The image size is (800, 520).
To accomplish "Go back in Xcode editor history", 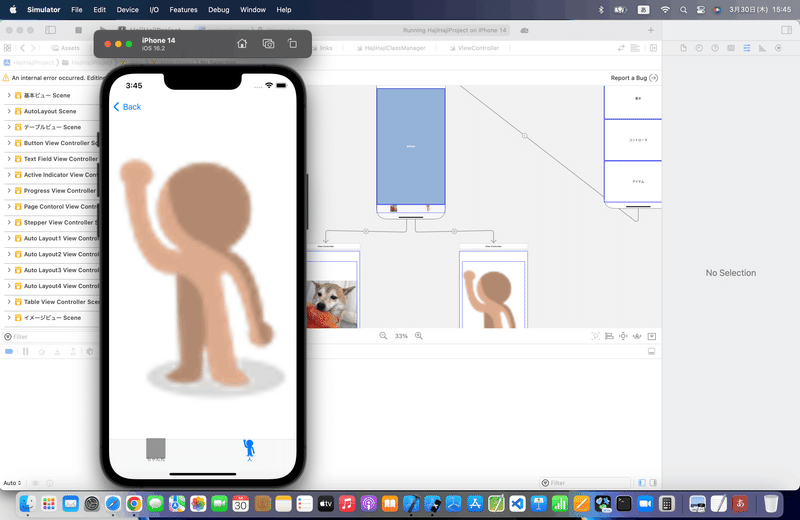I will [x=22, y=48].
